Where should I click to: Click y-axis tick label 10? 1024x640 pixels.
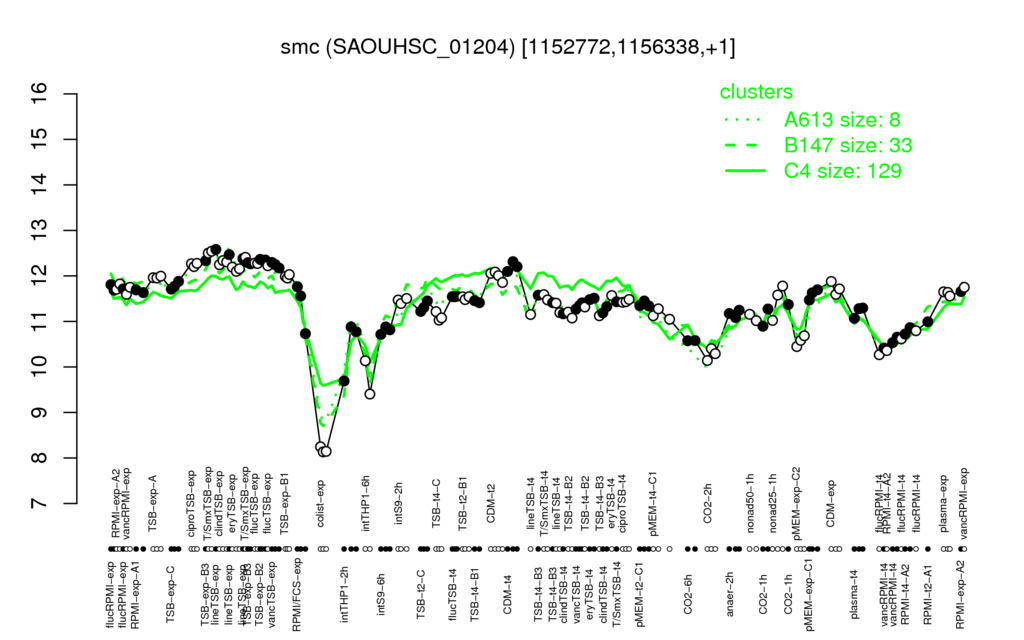(x=39, y=367)
